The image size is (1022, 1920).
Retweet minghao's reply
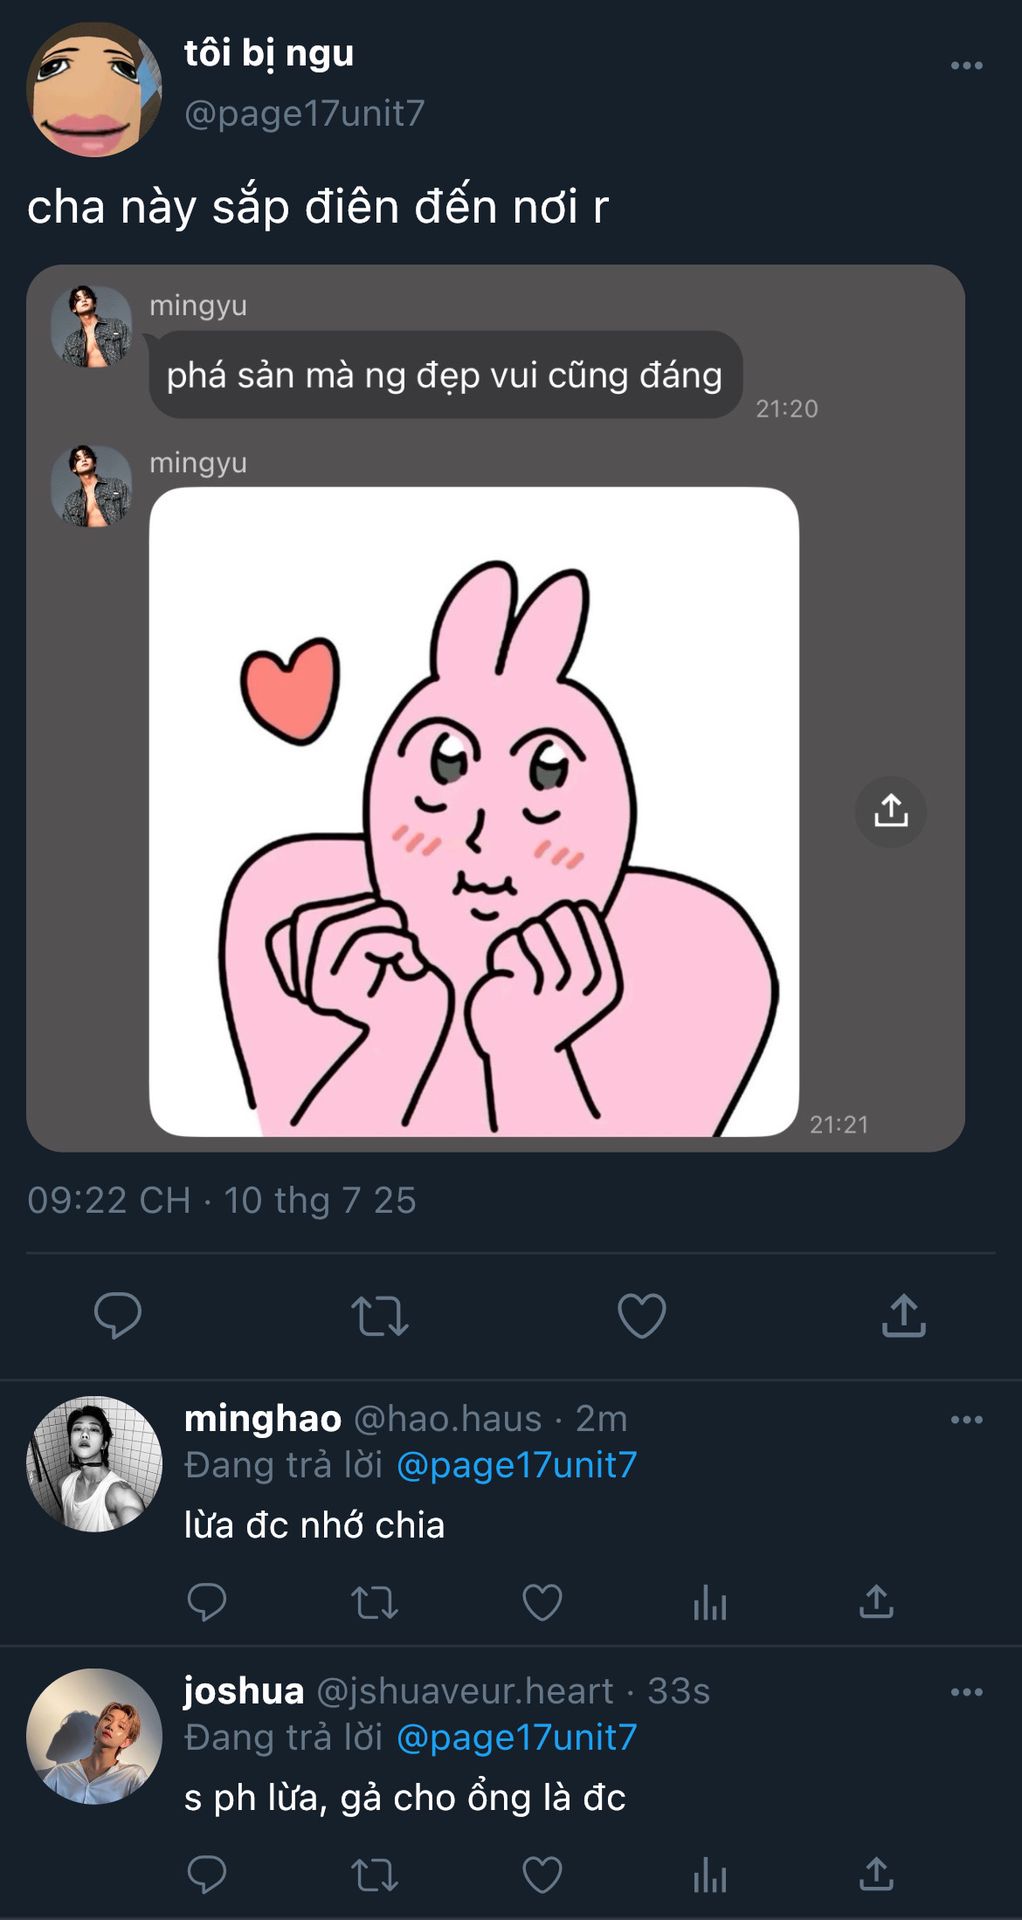pos(375,1602)
